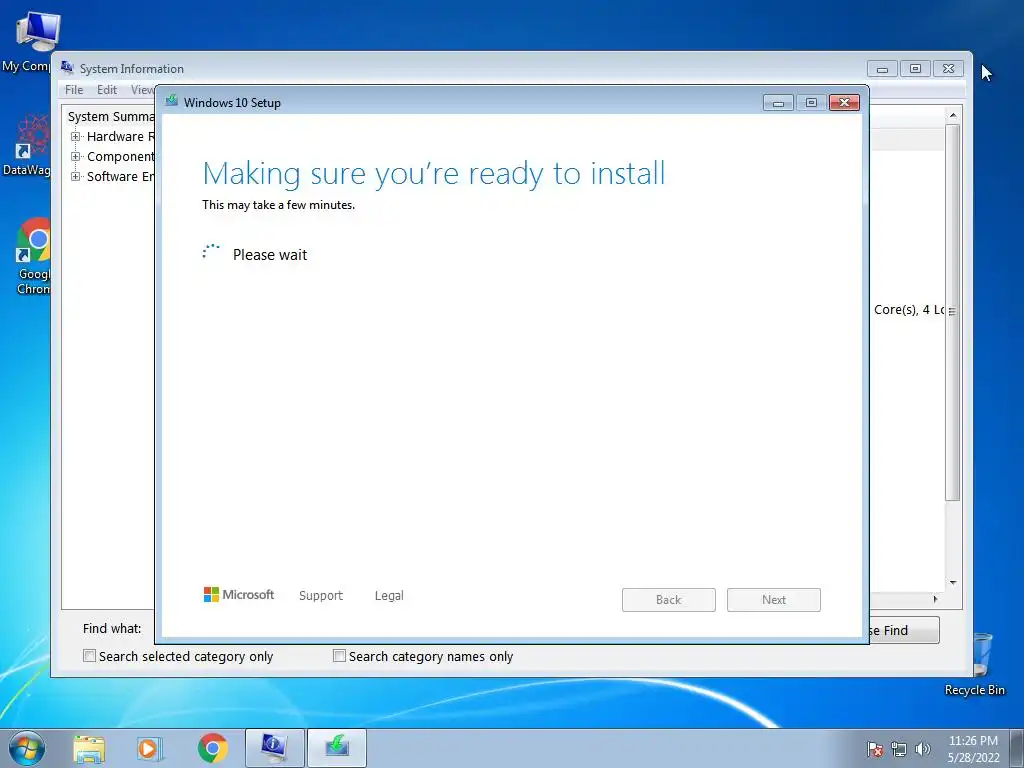Click the Close Find button
This screenshot has width=1024, height=768.
904,630
